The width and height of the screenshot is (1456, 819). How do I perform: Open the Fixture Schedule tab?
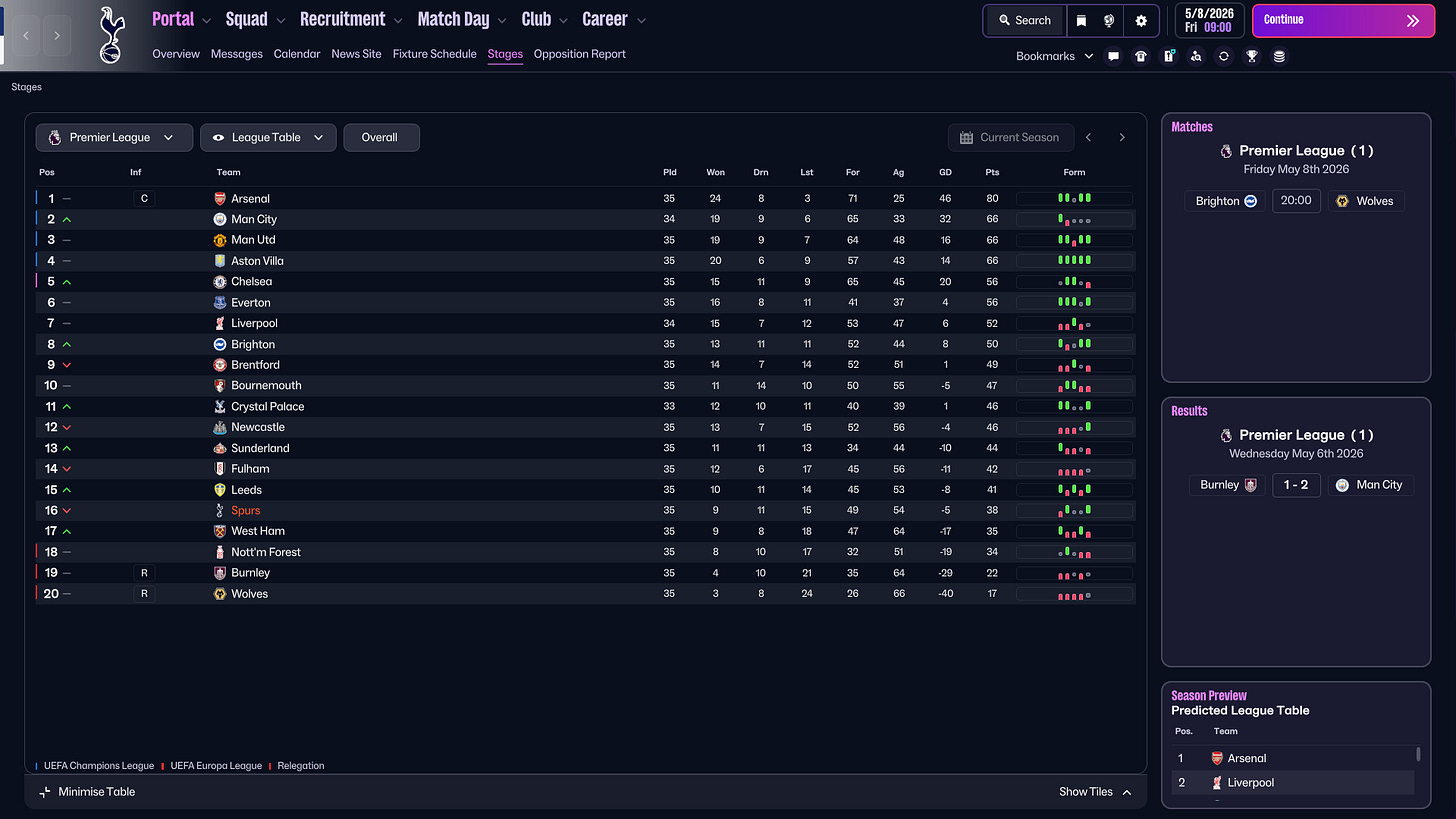point(434,54)
